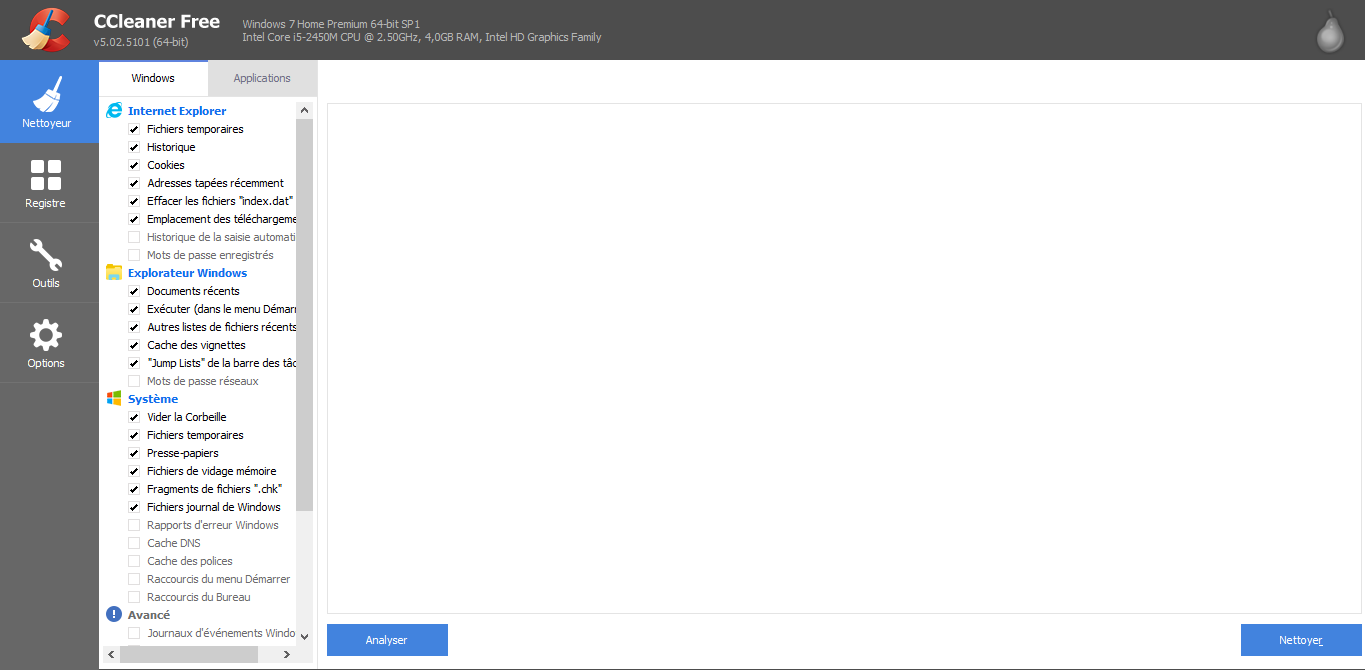Click the Analyser button
1365x670 pixels.
pyautogui.click(x=387, y=640)
